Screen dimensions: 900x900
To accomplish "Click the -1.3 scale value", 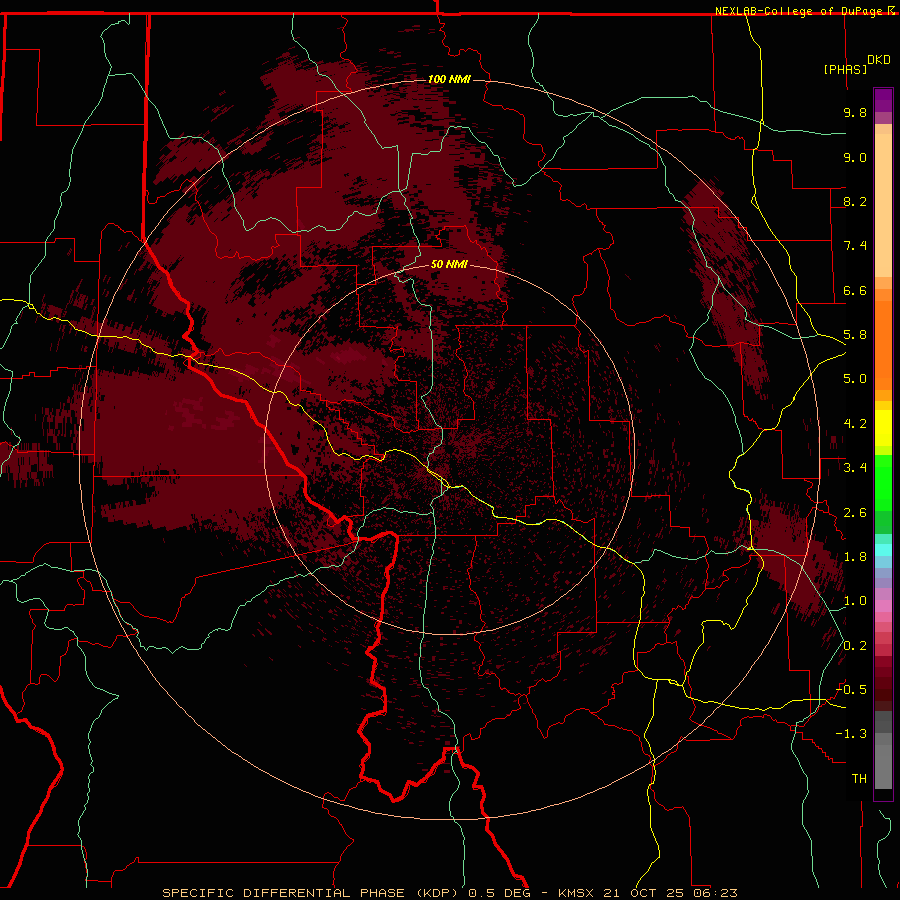I will pos(851,734).
